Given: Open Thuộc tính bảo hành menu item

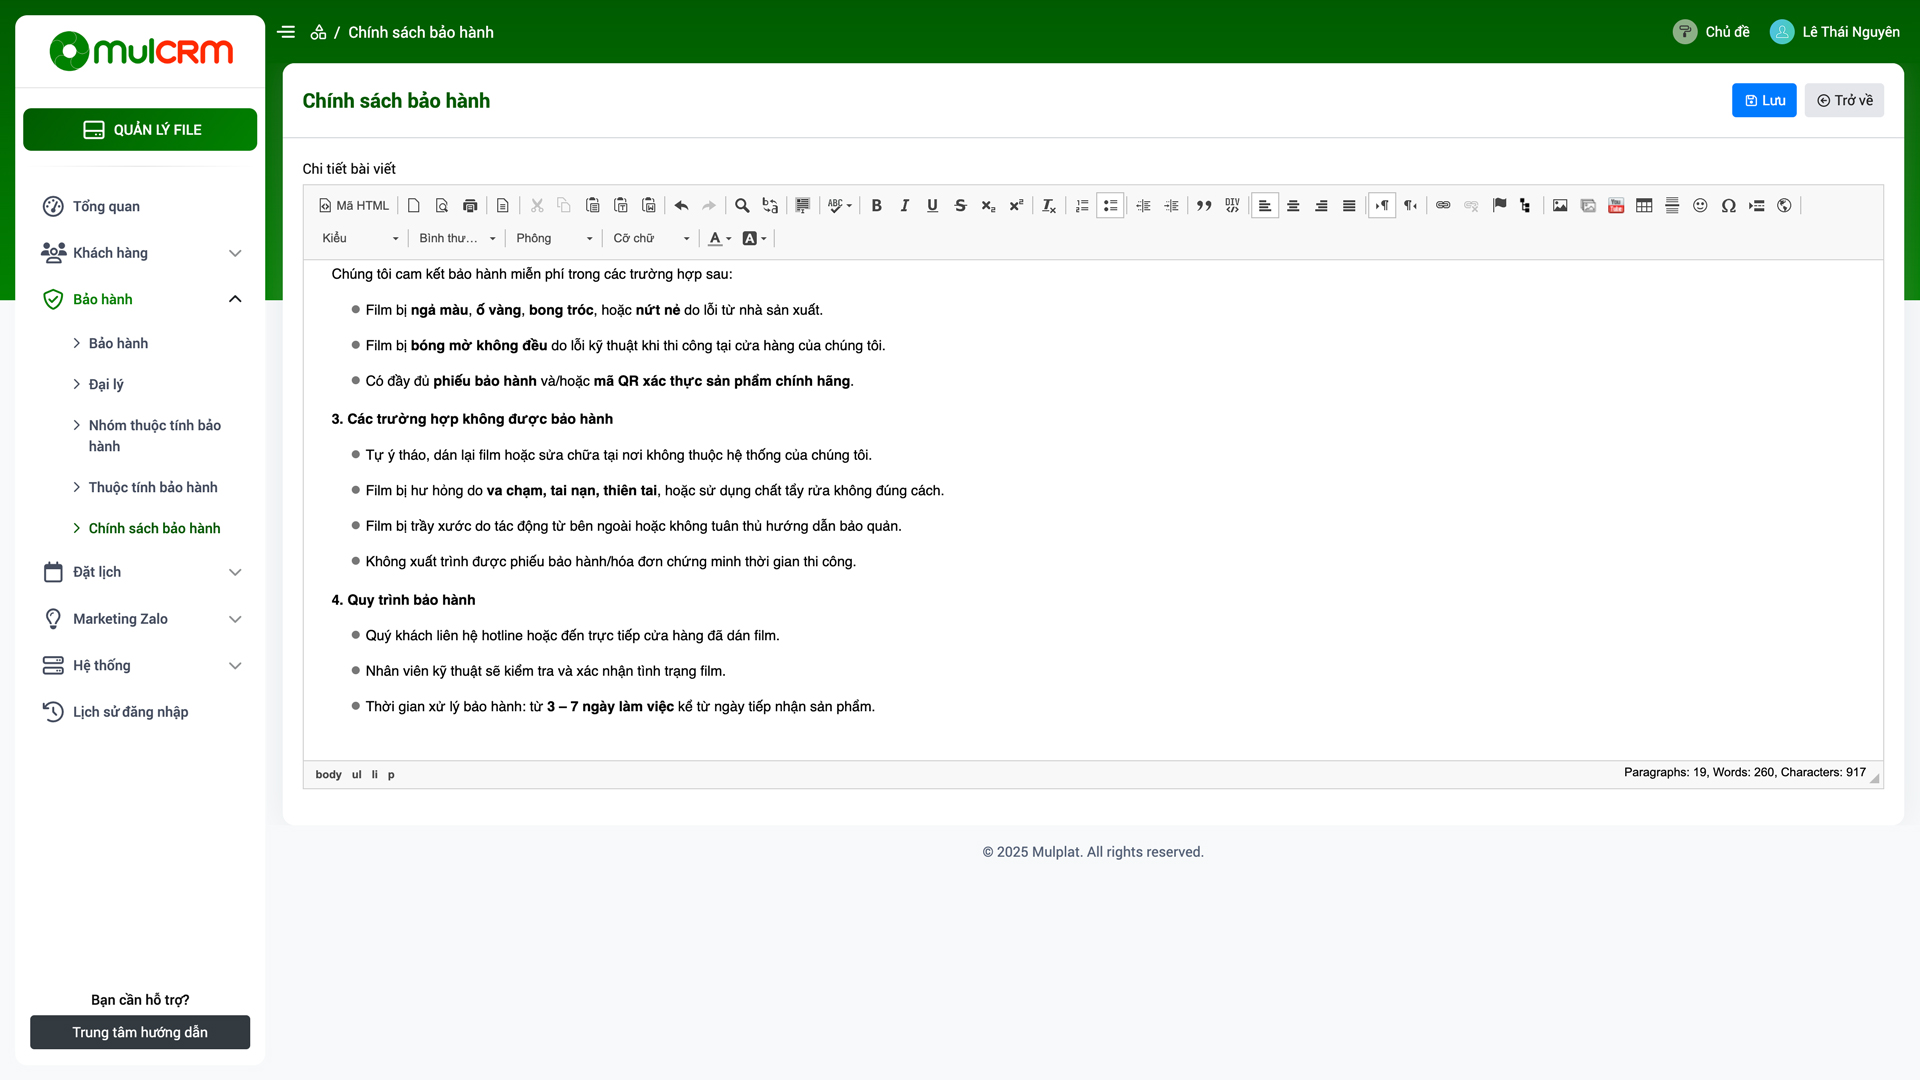Looking at the screenshot, I should [x=153, y=487].
